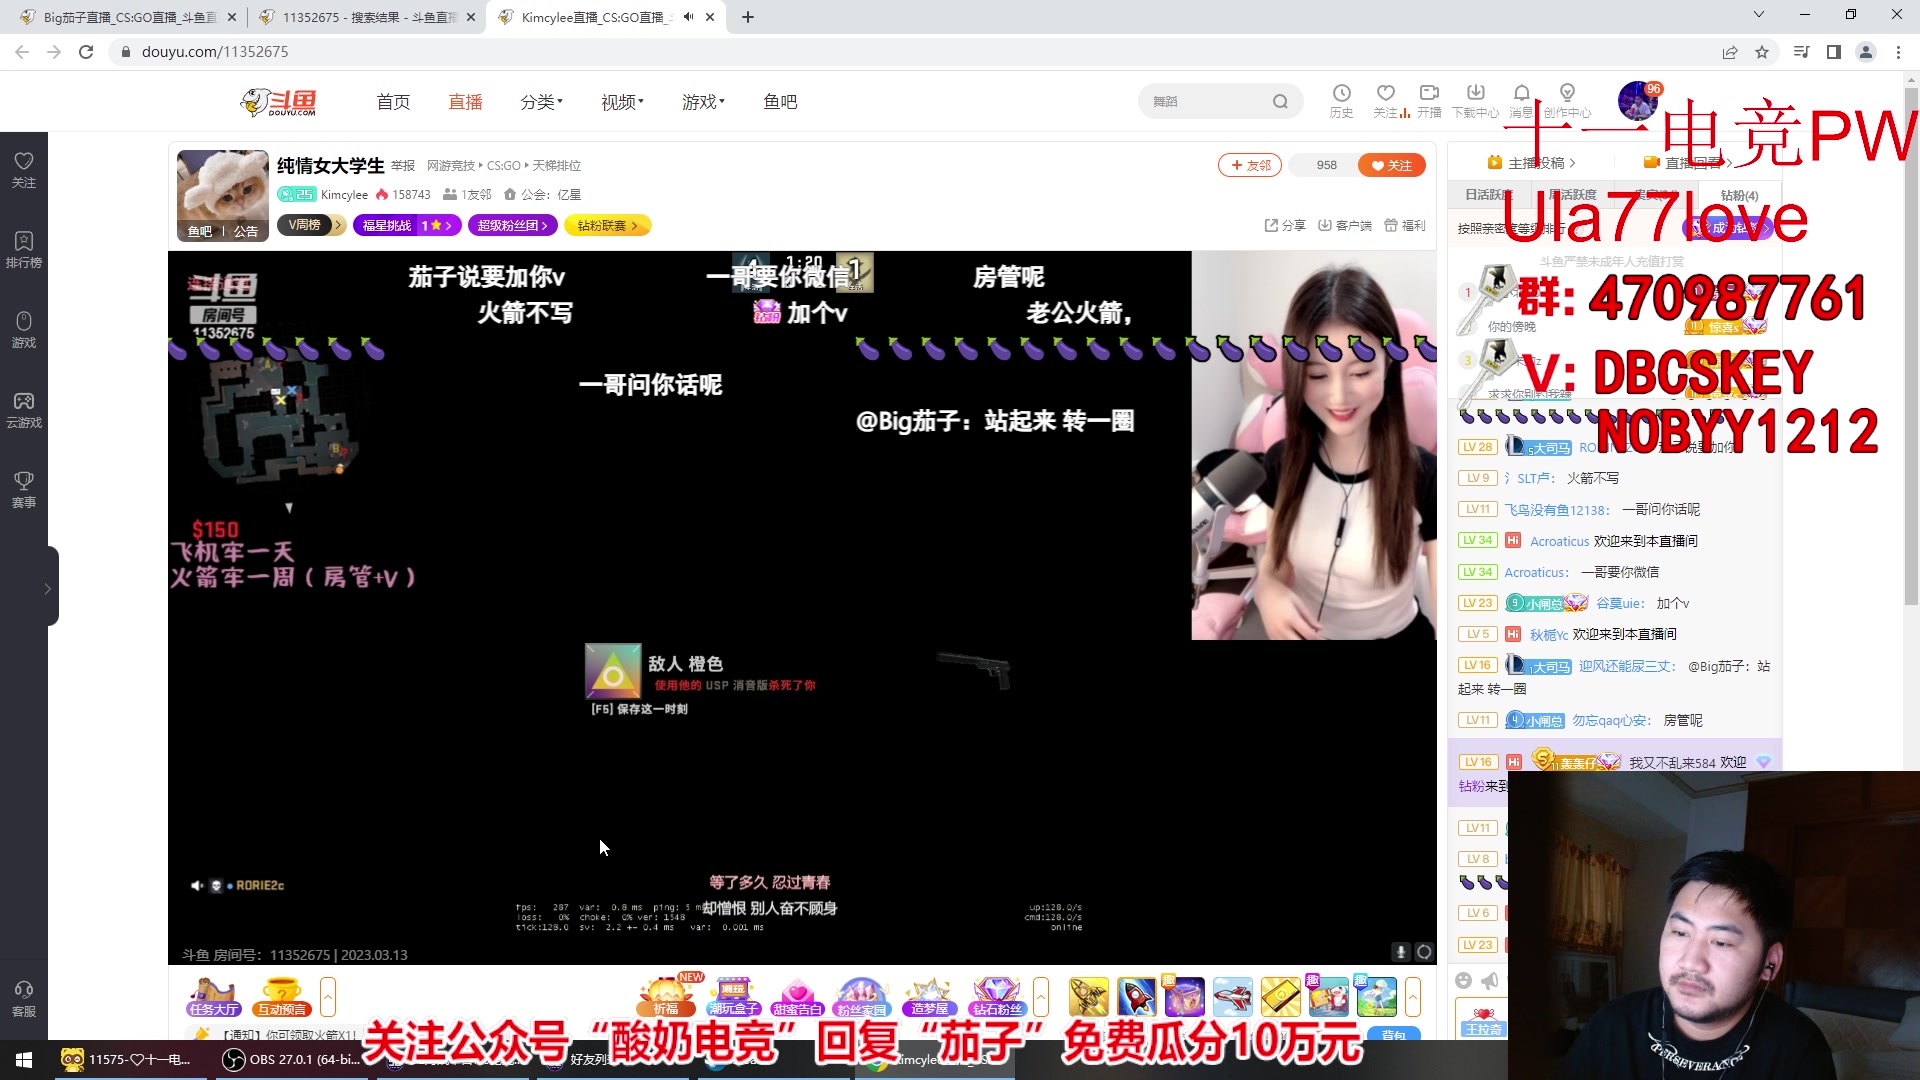Click the Douyu logo
This screenshot has height=1080, width=1920.
tap(279, 101)
